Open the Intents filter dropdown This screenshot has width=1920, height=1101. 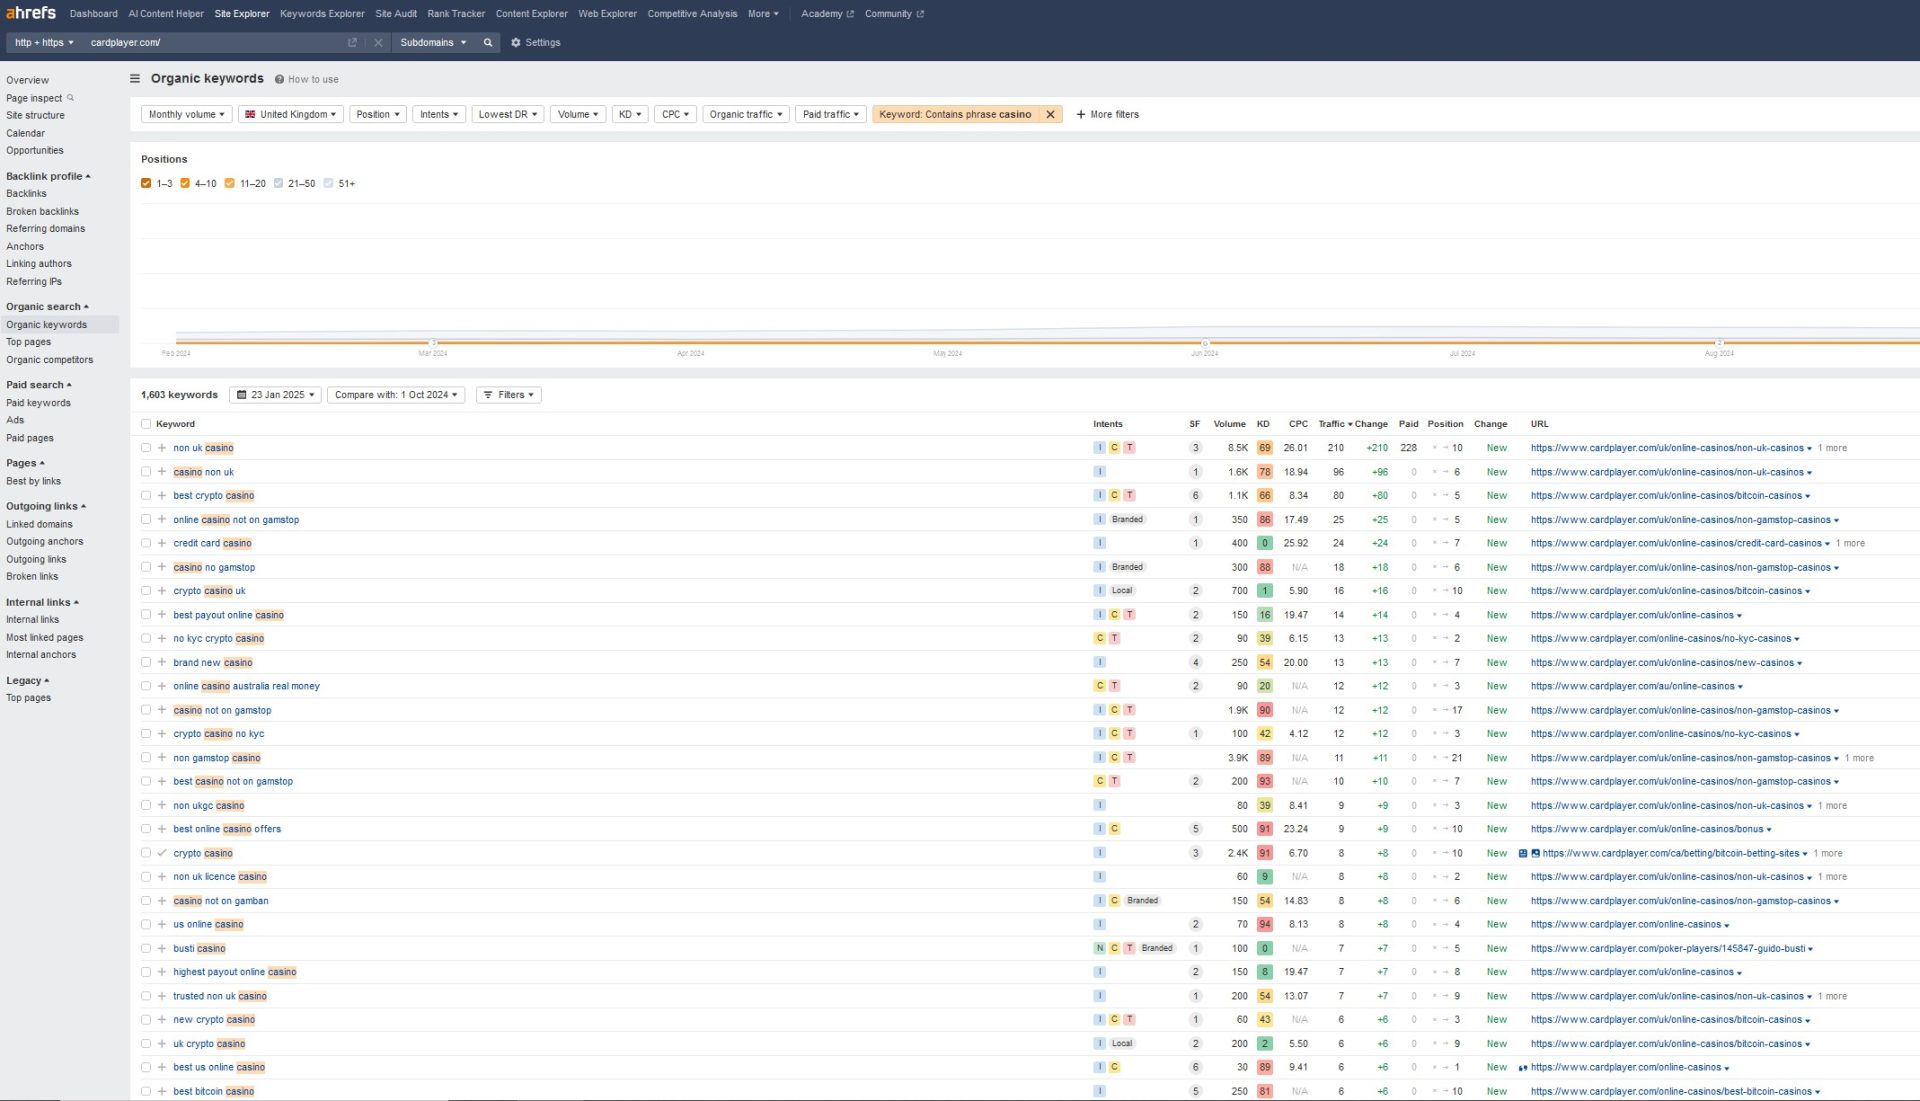point(439,114)
